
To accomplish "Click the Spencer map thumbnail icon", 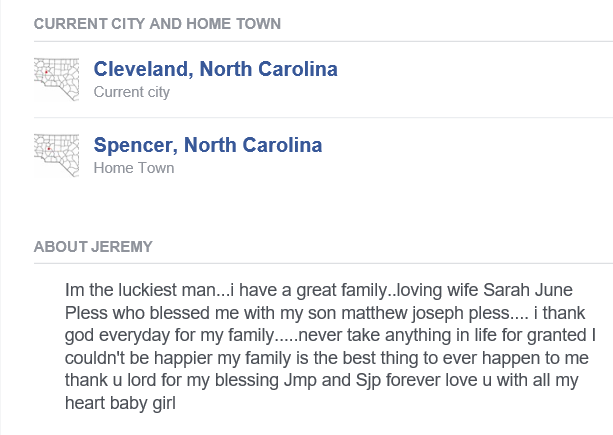I will (x=56, y=155).
